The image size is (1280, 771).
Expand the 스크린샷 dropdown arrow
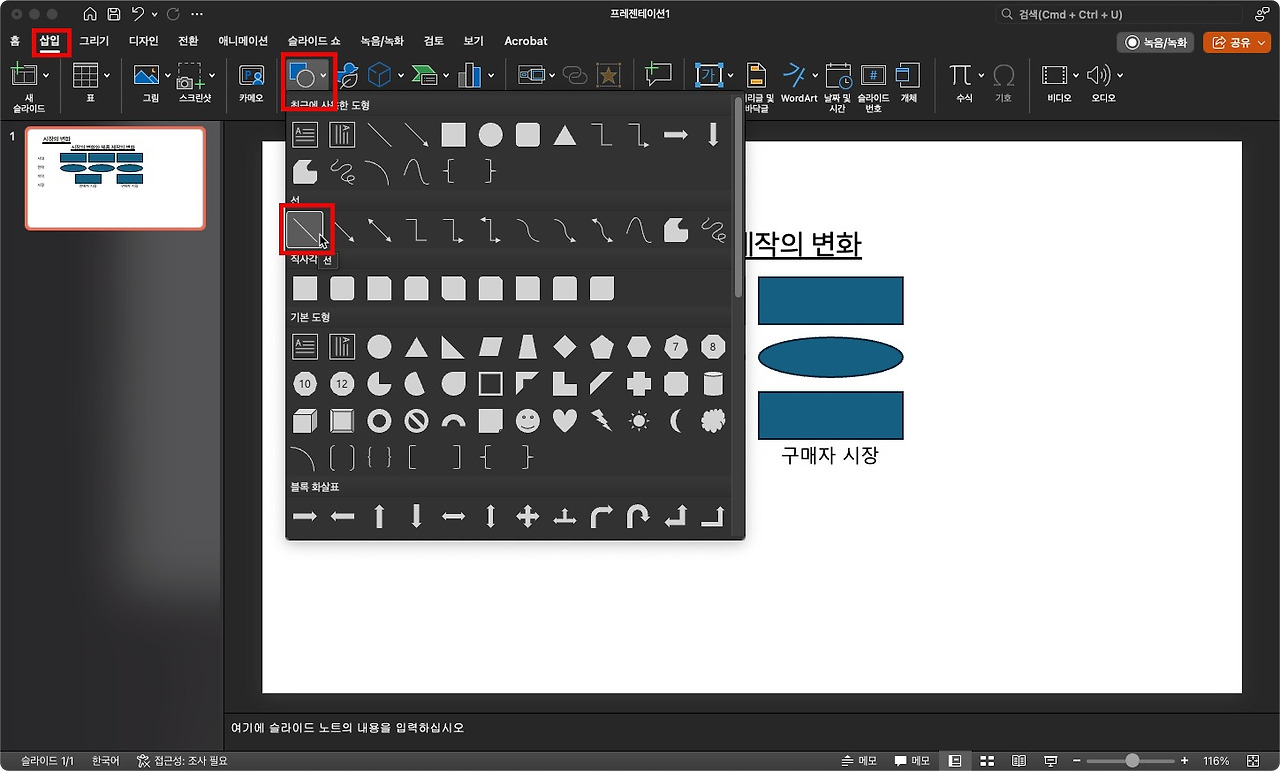(x=212, y=75)
